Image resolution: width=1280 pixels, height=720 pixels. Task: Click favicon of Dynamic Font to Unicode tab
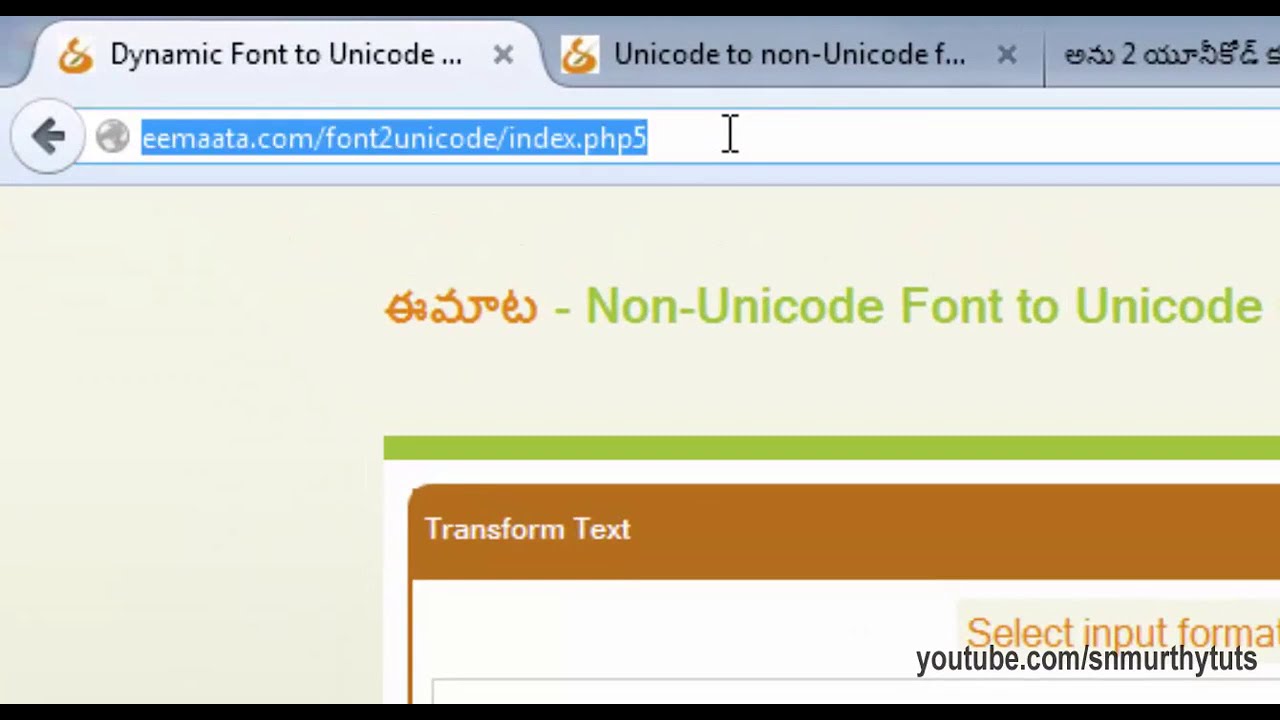coord(75,55)
